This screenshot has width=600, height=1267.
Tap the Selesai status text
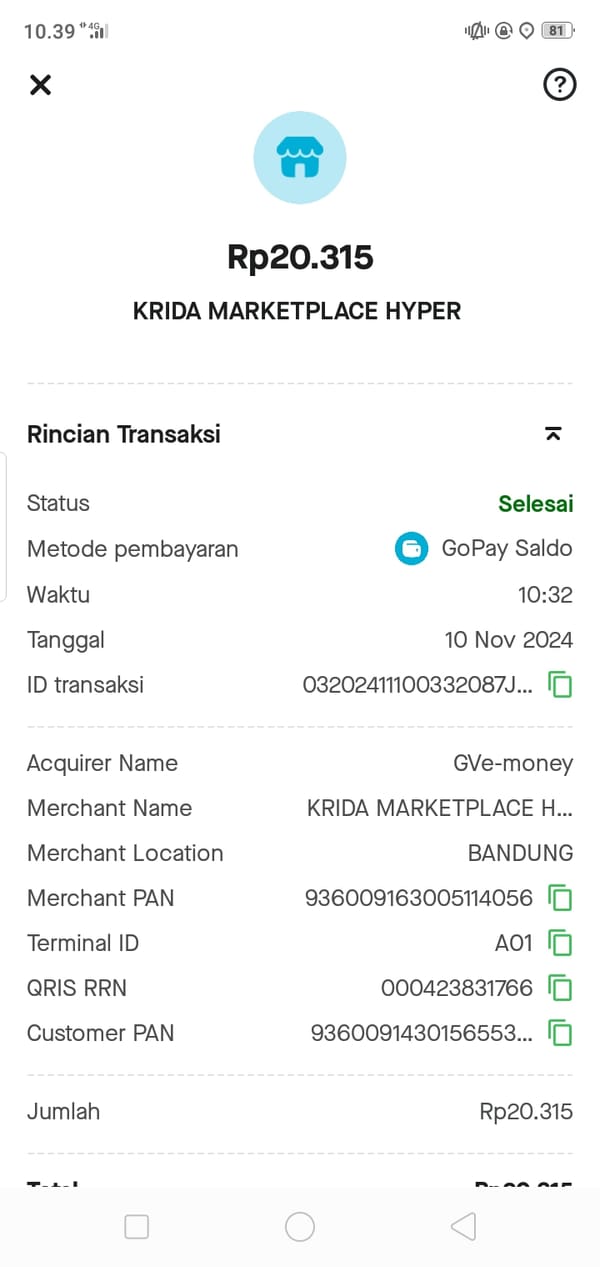[x=535, y=504]
